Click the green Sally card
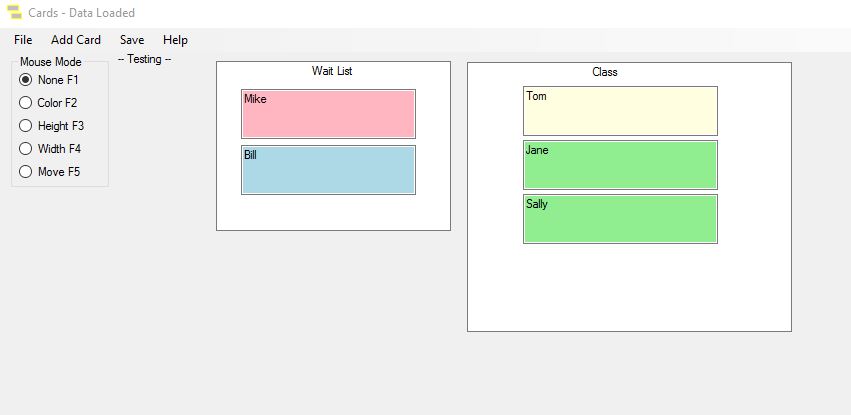The image size is (851, 415). tap(620, 220)
